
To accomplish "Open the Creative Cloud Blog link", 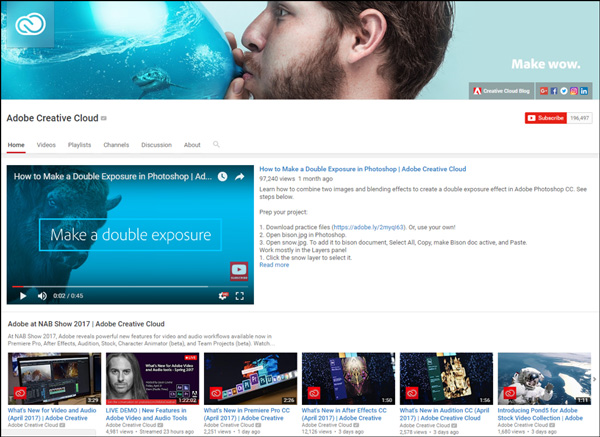I will 503,91.
